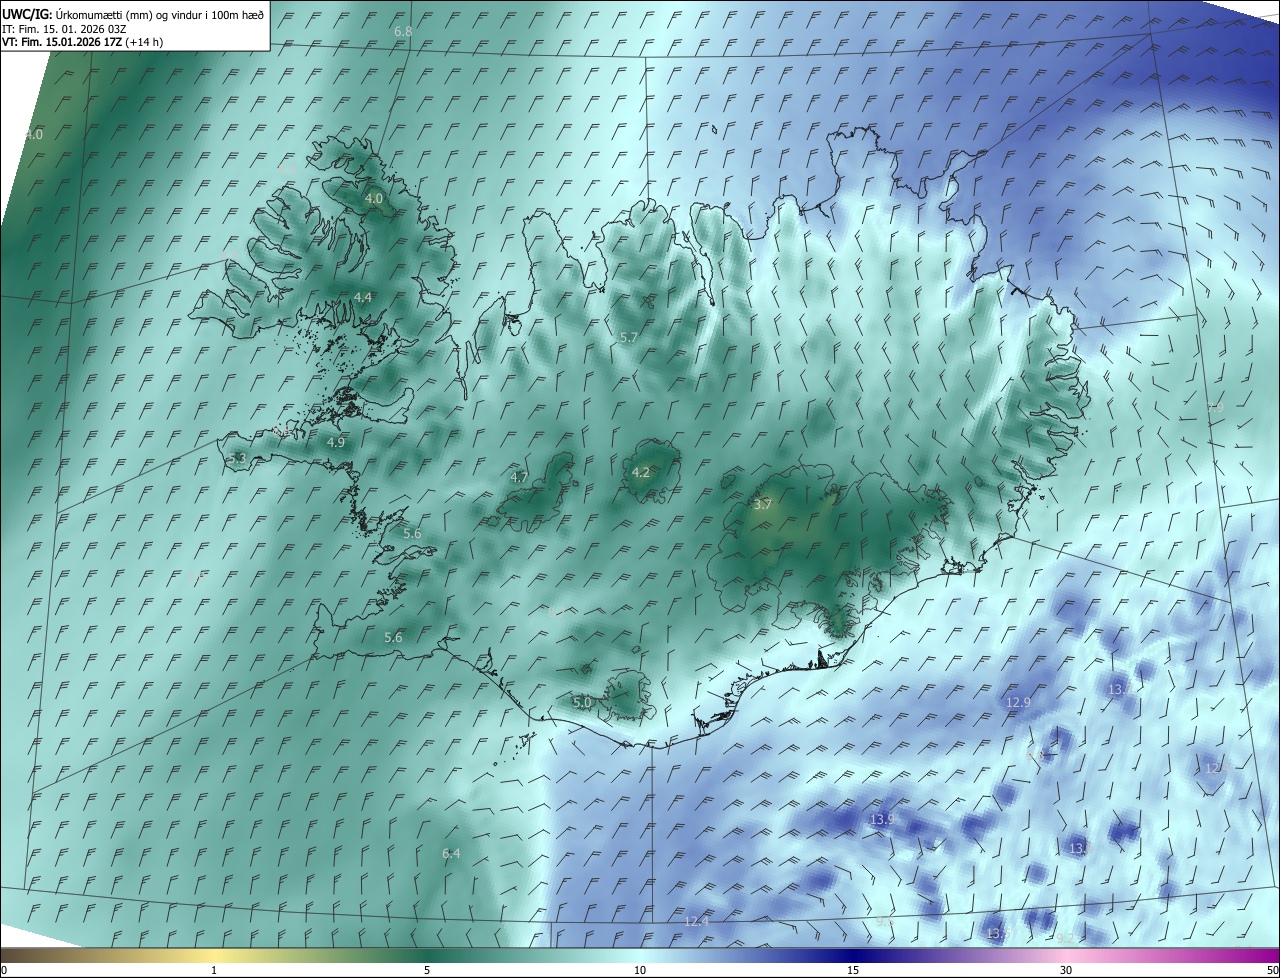Click the 6.8 value label near top edge
The height and width of the screenshot is (978, 1280).
[403, 32]
